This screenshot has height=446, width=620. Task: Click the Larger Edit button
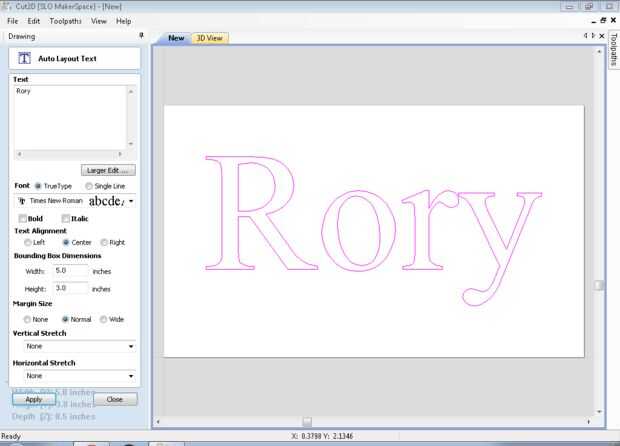coord(108,170)
